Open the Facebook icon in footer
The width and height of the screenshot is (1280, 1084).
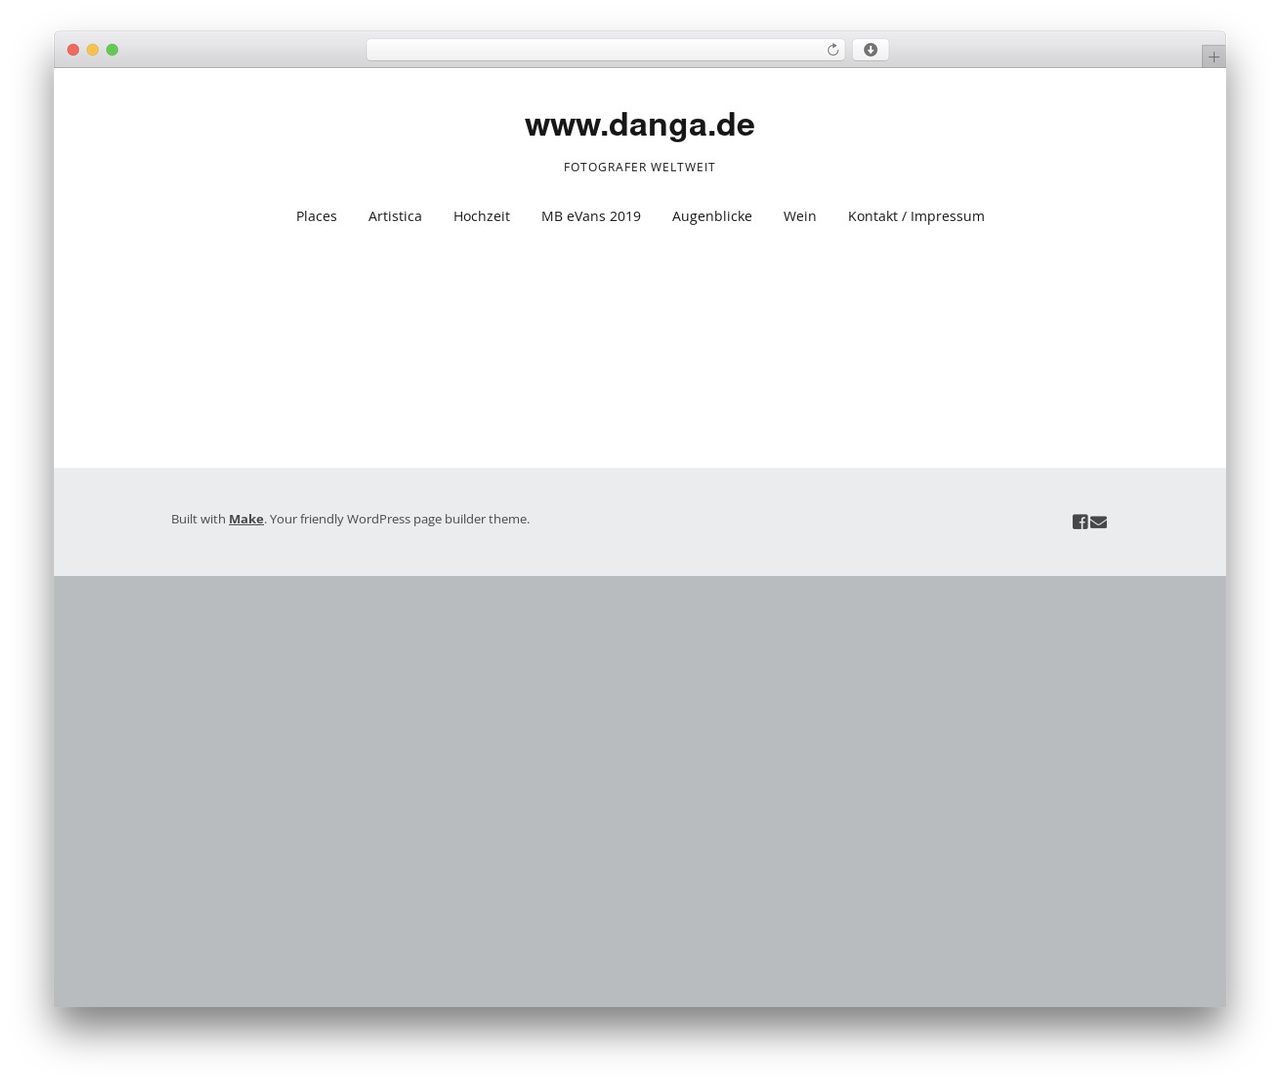click(1080, 522)
